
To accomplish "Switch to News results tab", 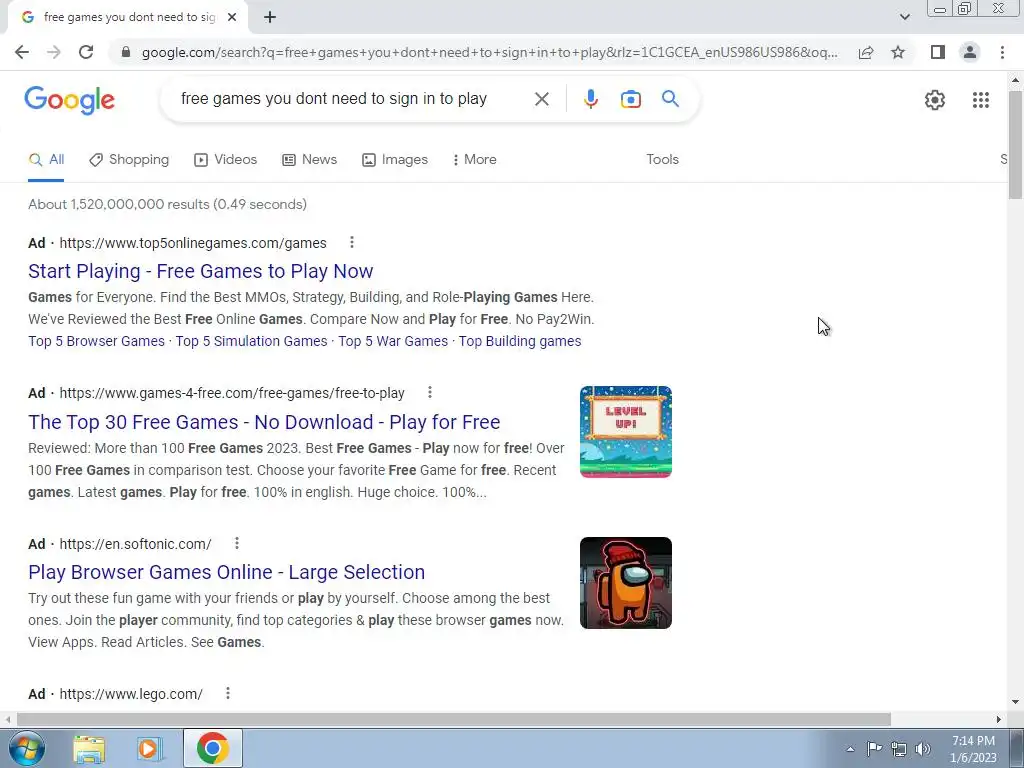I will pos(310,160).
